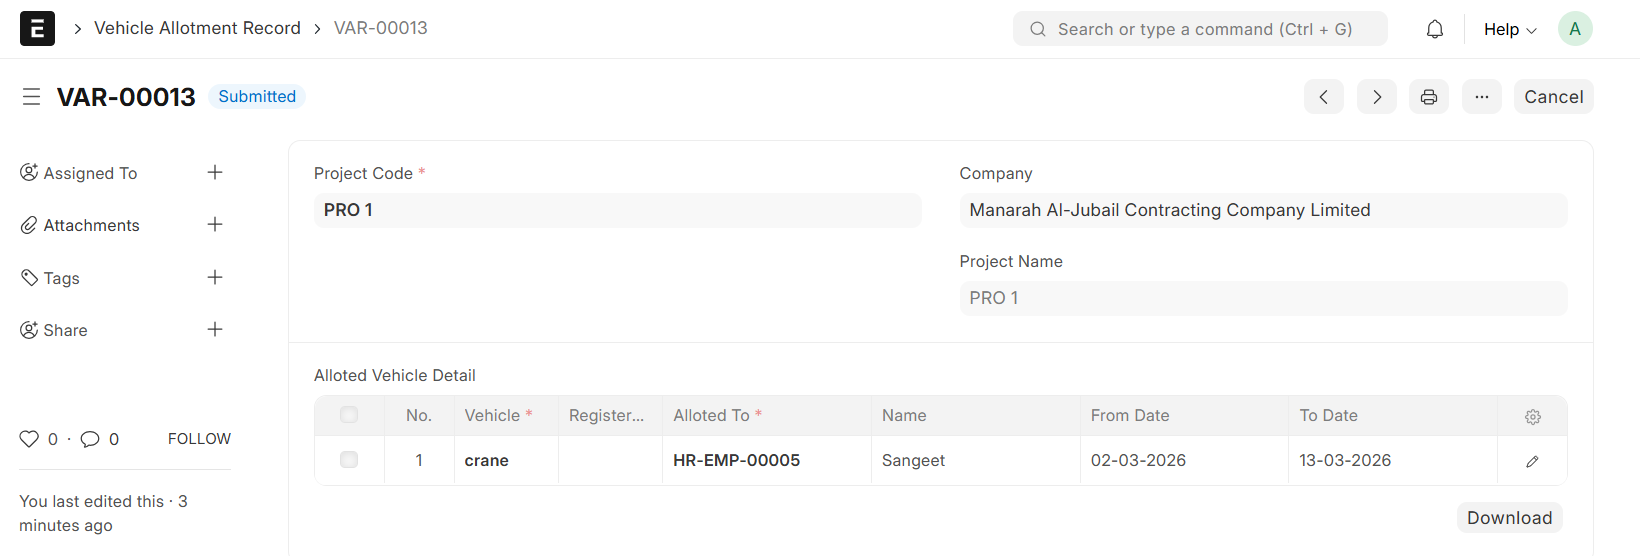Open comments speech bubble icon

(x=90, y=439)
